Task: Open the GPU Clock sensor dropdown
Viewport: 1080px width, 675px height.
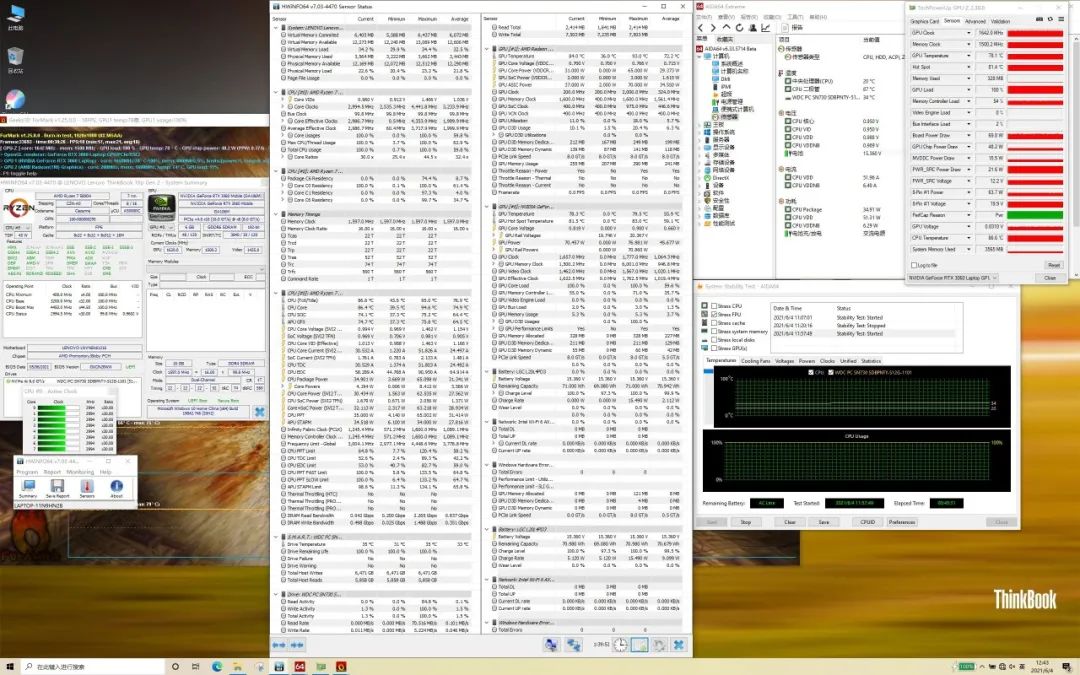Action: coord(970,34)
